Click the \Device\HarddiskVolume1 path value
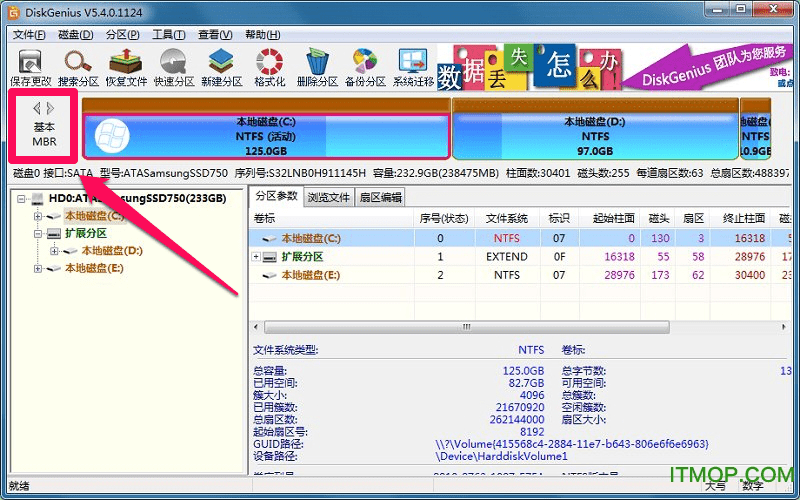This screenshot has width=800, height=500. 501,456
